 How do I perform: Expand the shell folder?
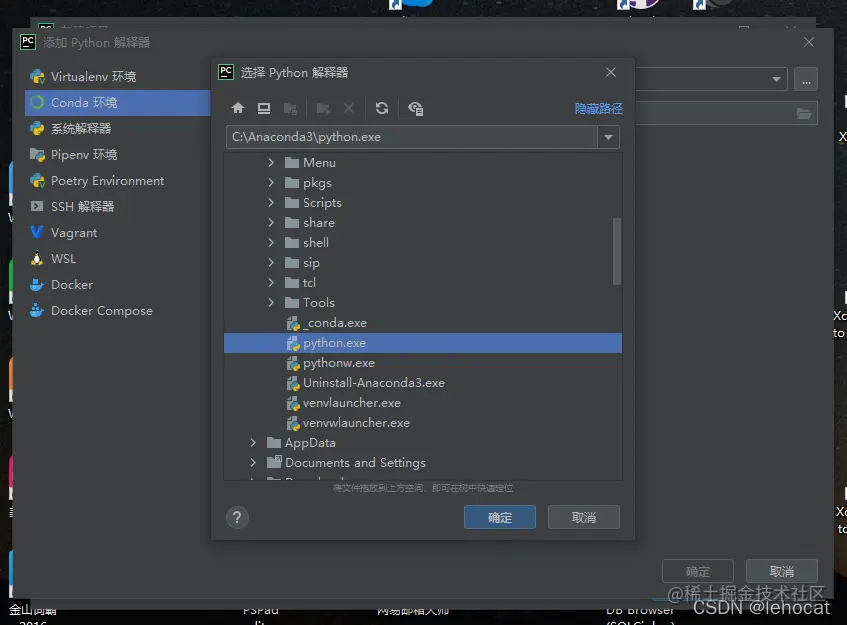271,243
